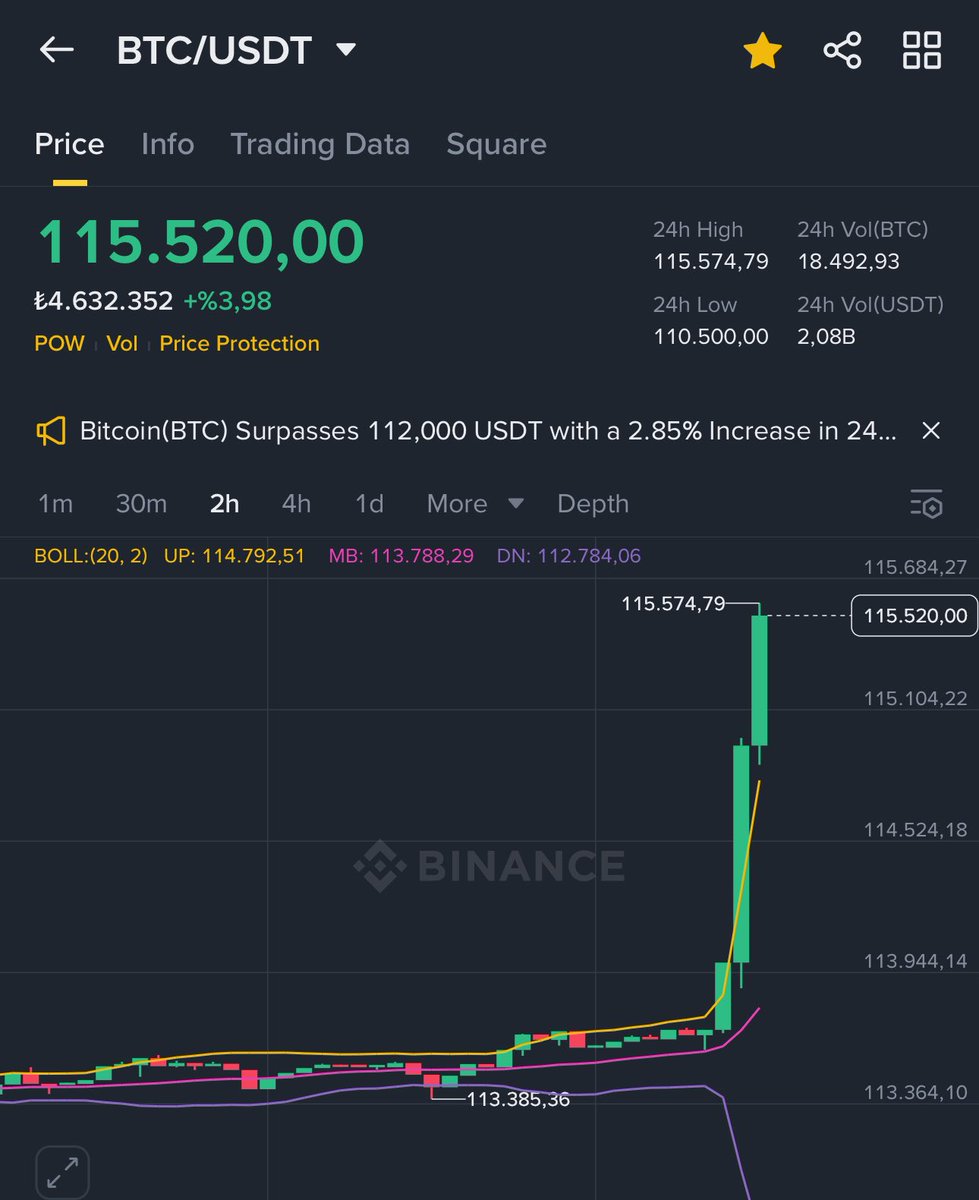Expand chart to fullscreen with arrows icon
The height and width of the screenshot is (1200, 979).
point(62,1172)
